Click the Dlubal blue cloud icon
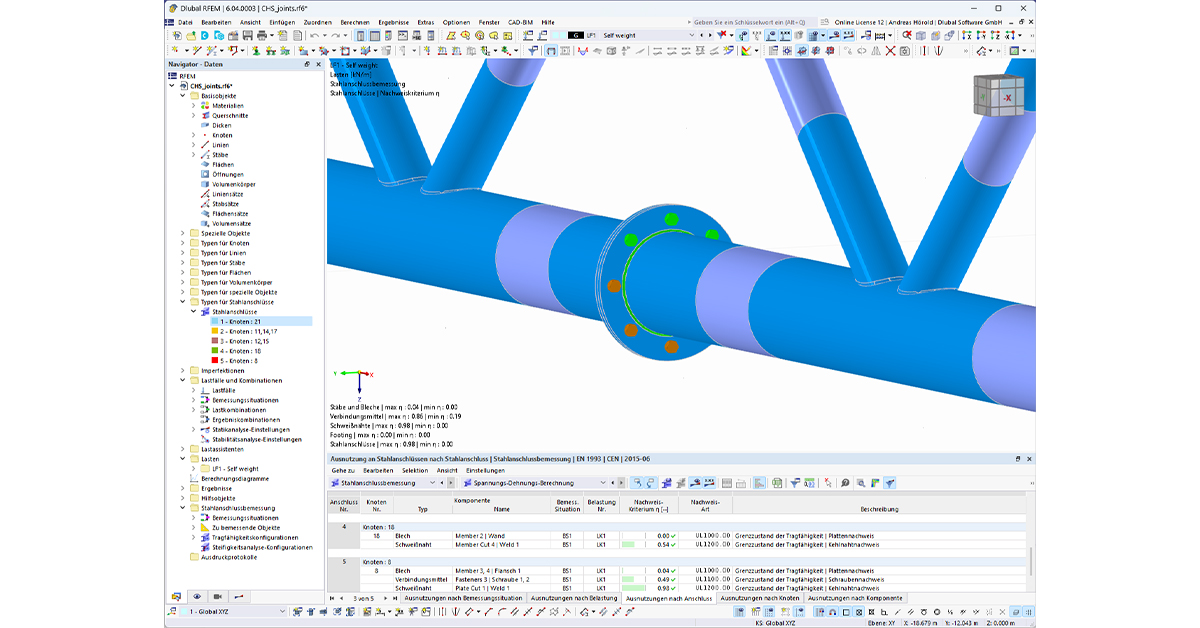This screenshot has height=628, width=1200. pyautogui.click(x=205, y=35)
